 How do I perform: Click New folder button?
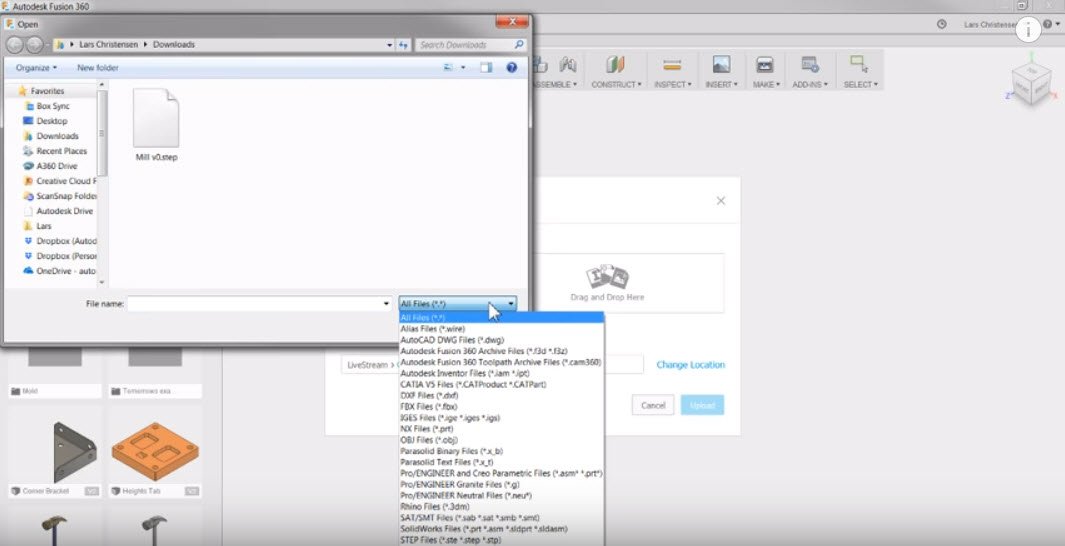pos(98,67)
